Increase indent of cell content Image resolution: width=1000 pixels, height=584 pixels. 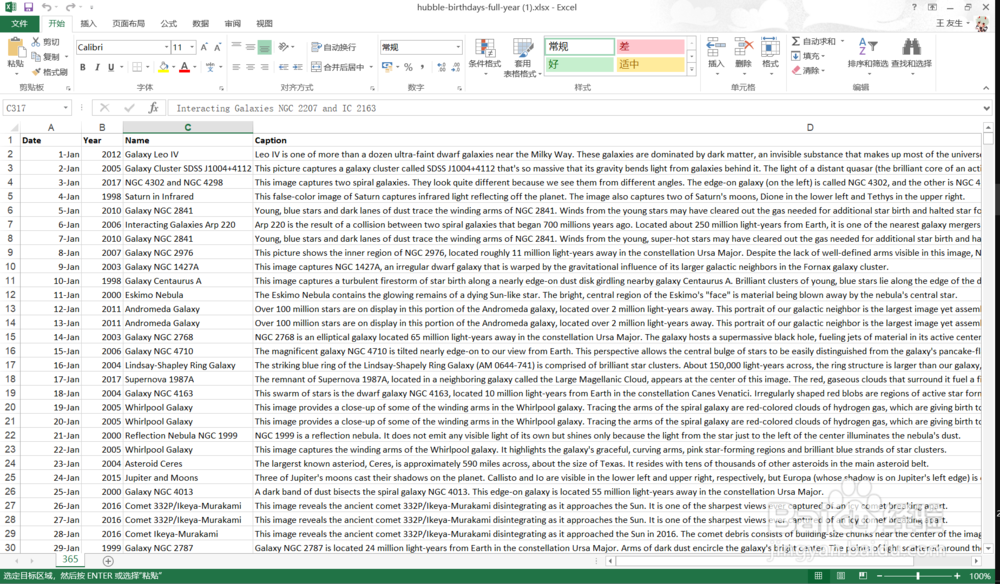[298, 67]
